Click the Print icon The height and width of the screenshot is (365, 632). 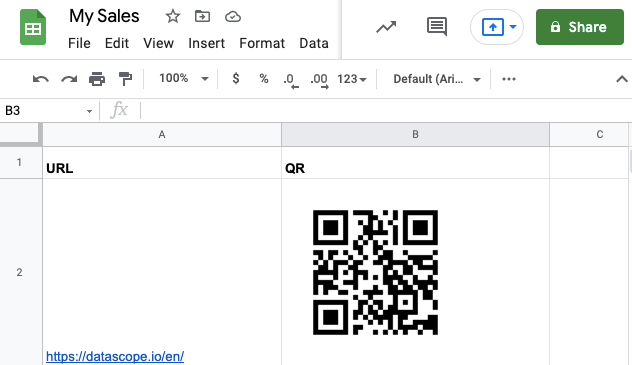pos(97,79)
